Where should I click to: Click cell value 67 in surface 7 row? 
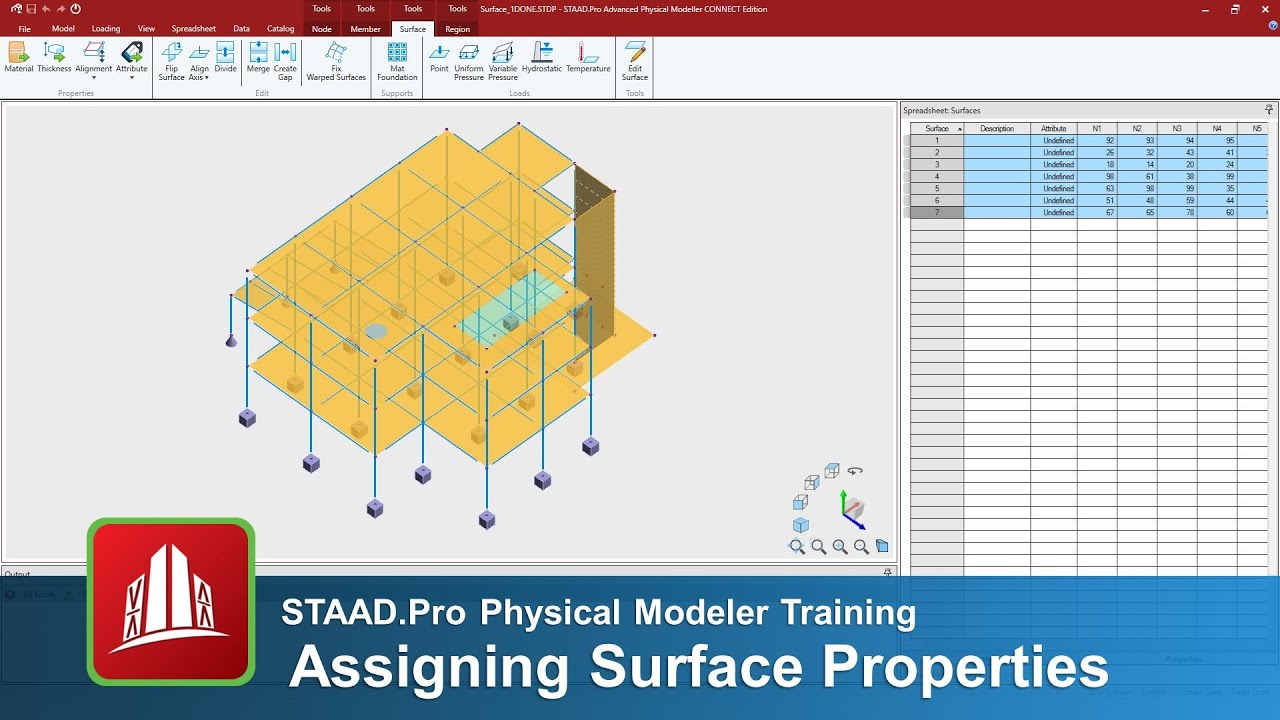[1097, 212]
